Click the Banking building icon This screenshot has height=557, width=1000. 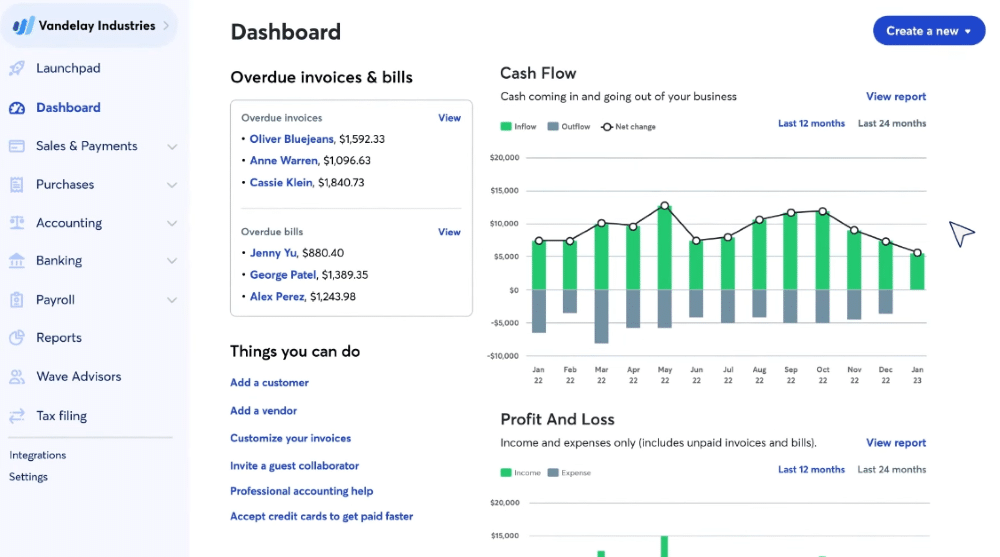[x=17, y=261]
